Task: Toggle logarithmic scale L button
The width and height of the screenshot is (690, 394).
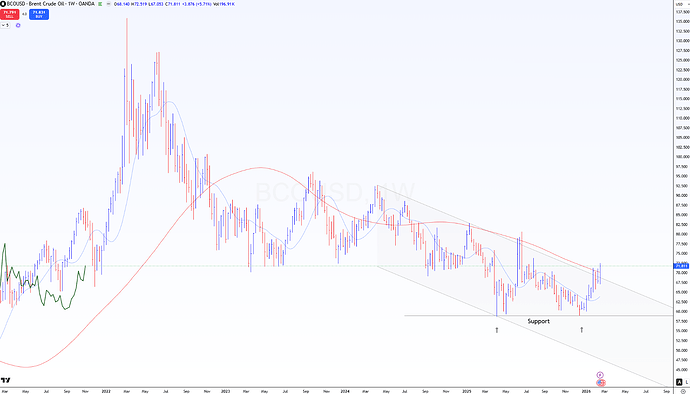Action: click(x=686, y=382)
